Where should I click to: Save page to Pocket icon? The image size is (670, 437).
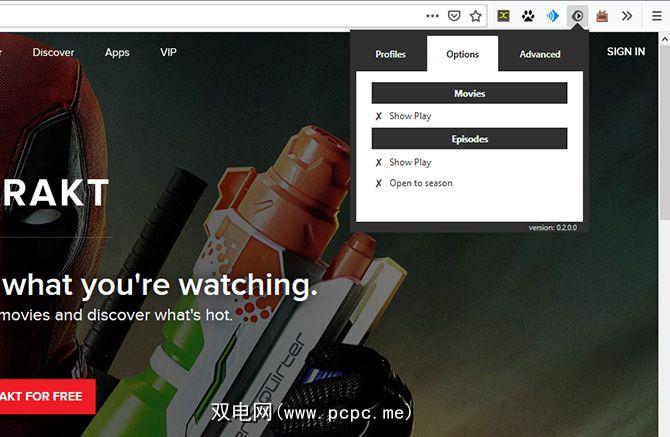point(454,16)
